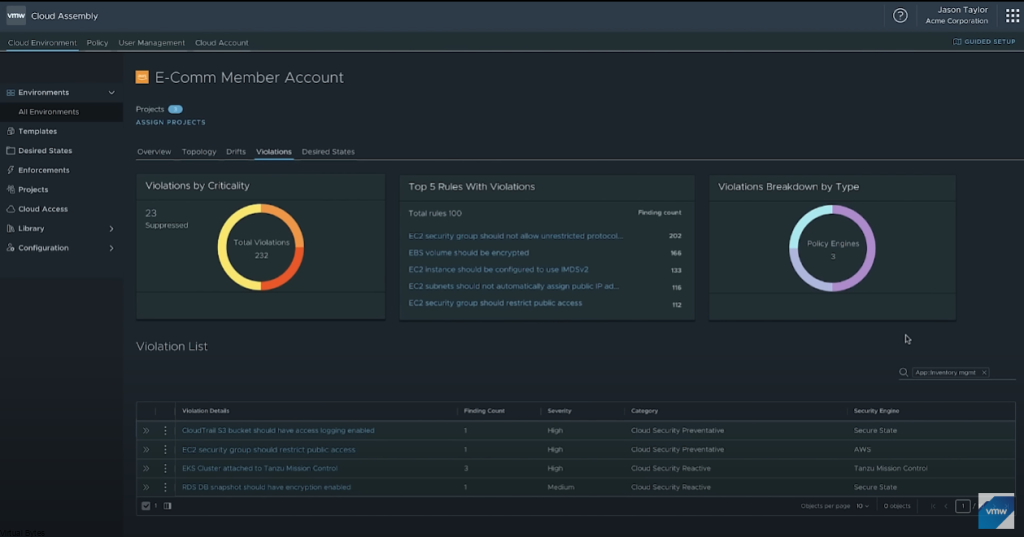Click the ASSIGN PROJECTS link
Viewport: 1024px width, 537px height.
[x=170, y=122]
